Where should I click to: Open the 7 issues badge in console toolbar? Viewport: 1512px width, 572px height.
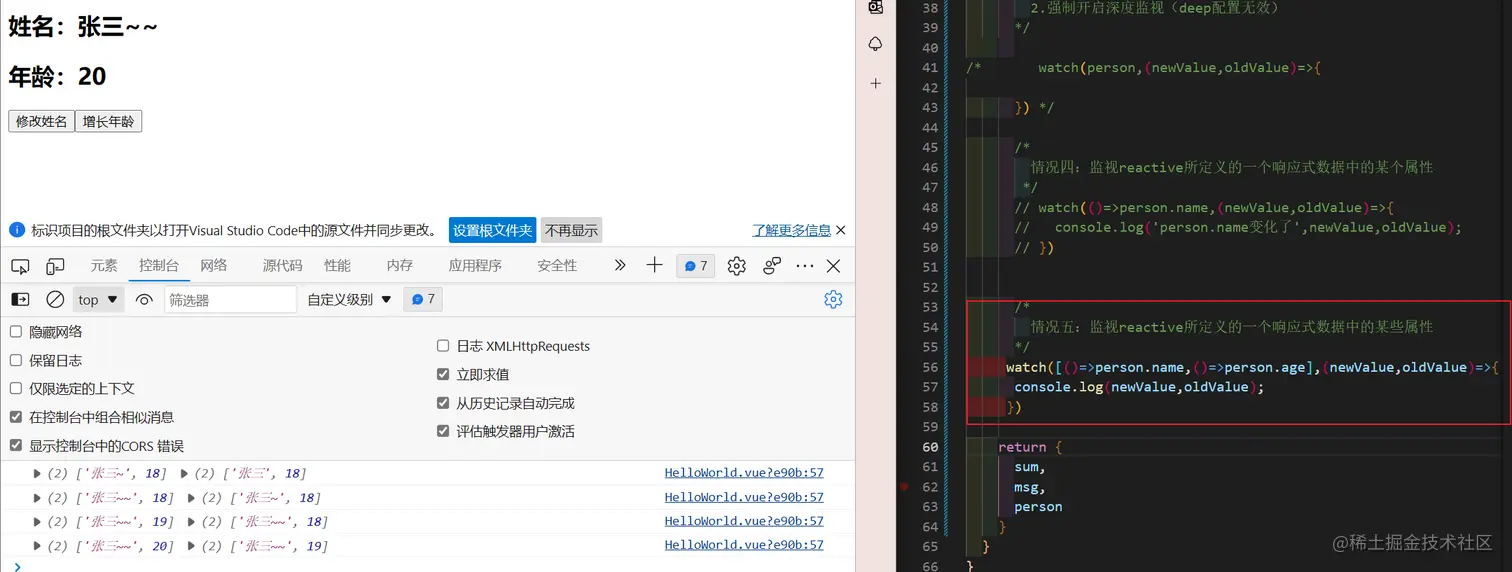pyautogui.click(x=423, y=299)
